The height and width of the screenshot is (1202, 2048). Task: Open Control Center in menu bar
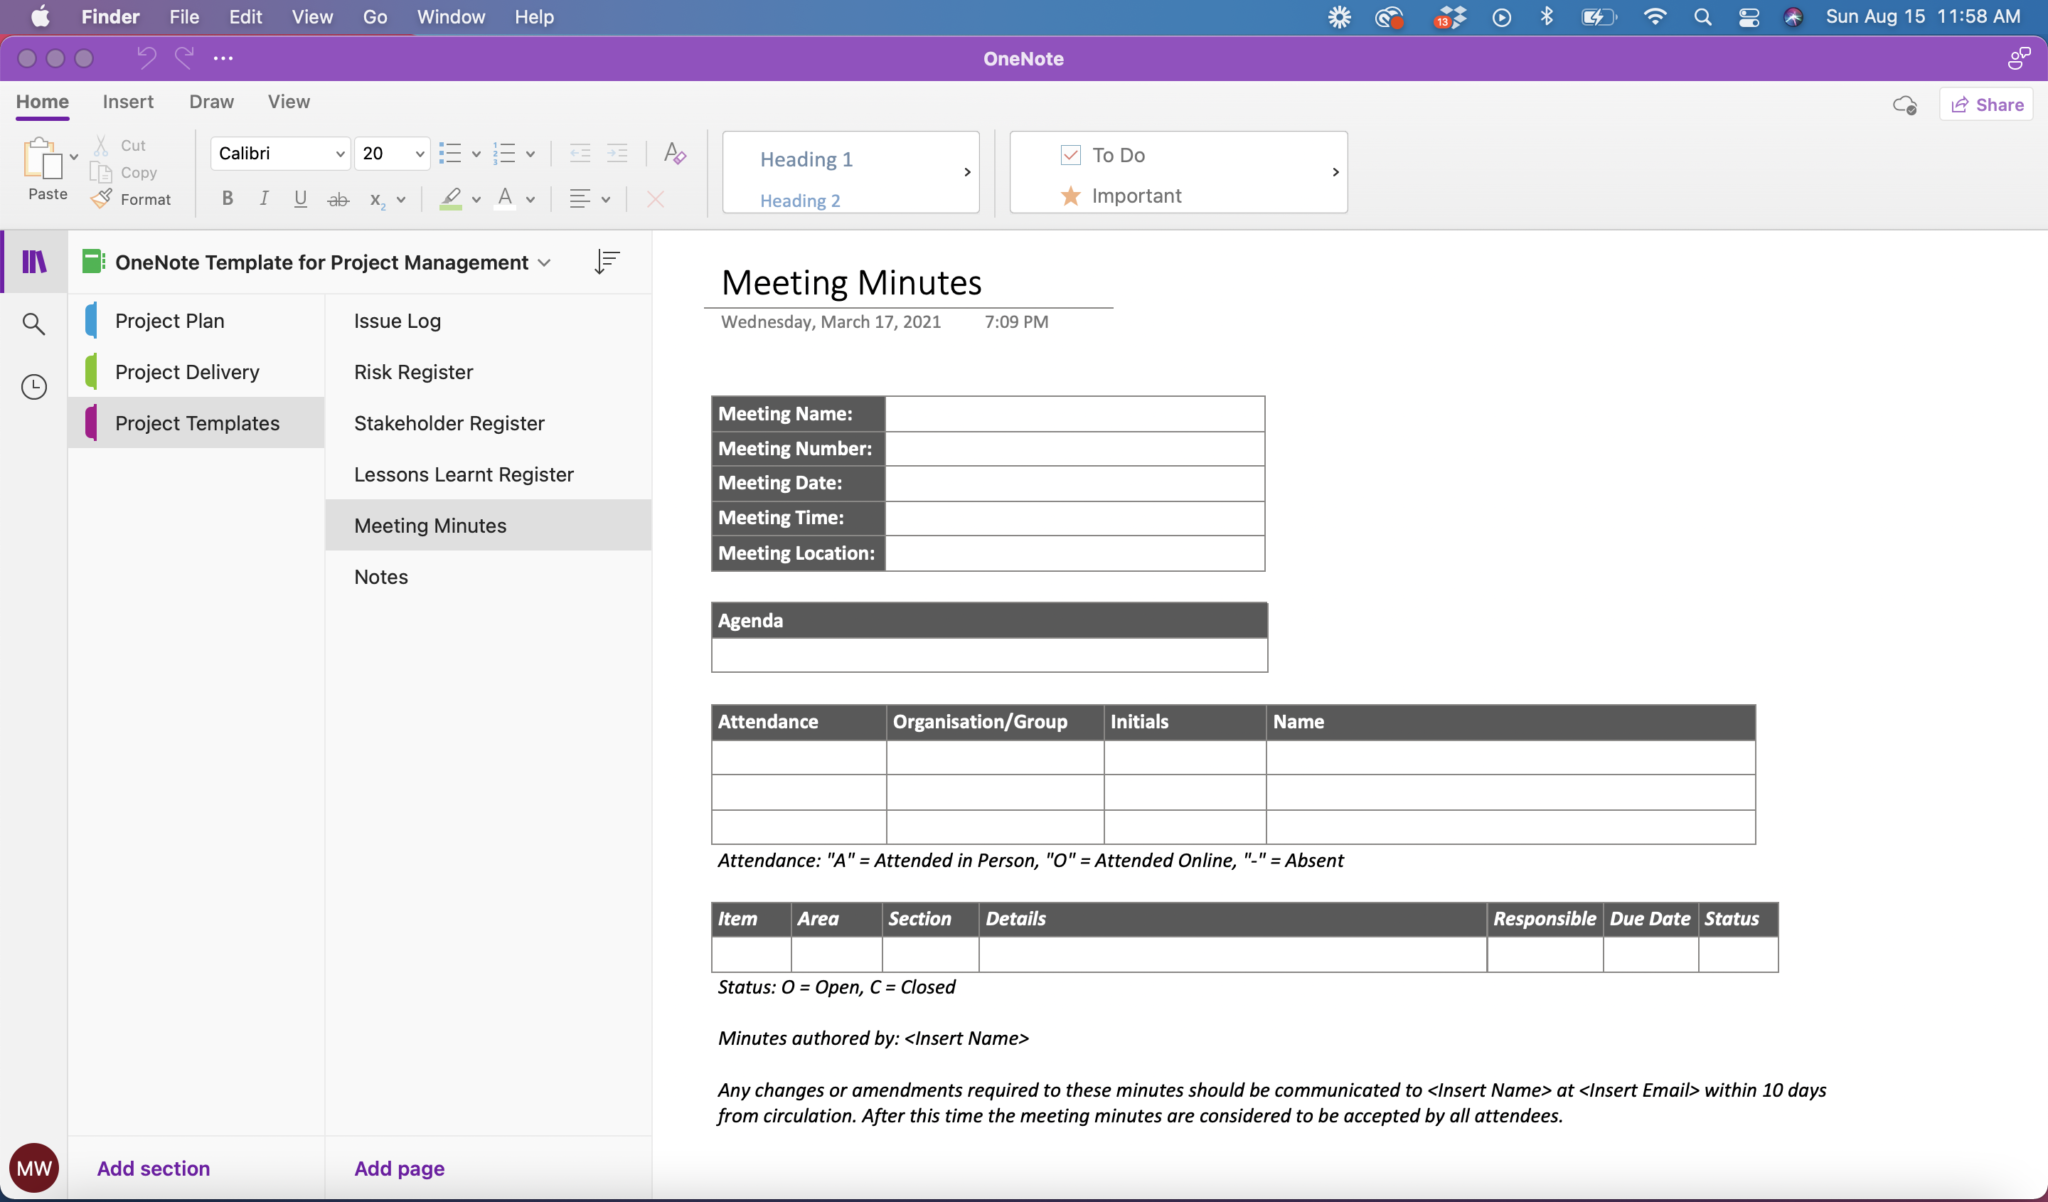(x=1749, y=17)
